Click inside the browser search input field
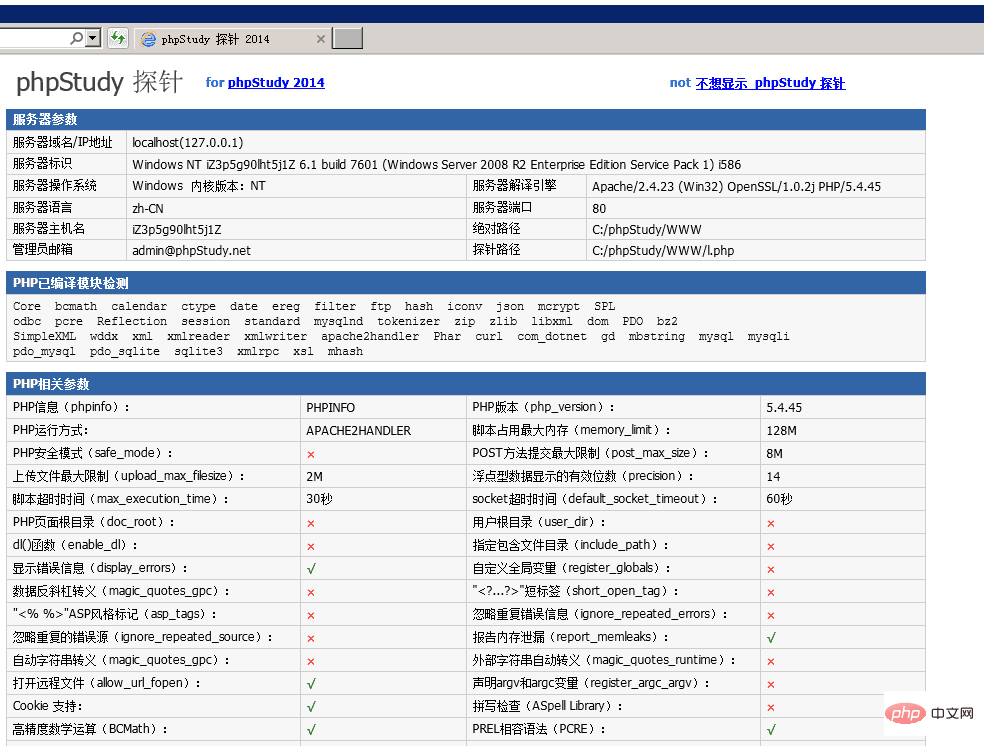Viewport: 984px width, 746px height. (40, 37)
